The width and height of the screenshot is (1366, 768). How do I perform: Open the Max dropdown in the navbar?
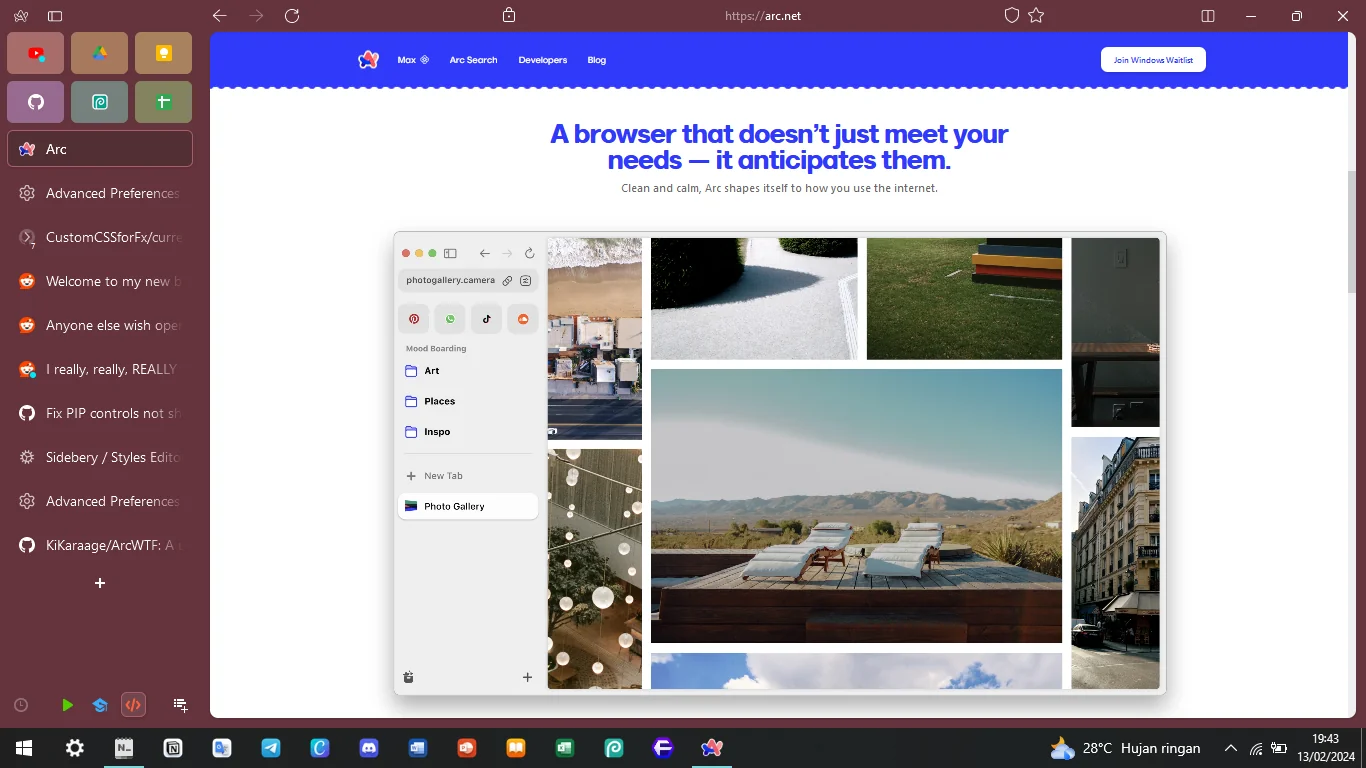click(413, 59)
